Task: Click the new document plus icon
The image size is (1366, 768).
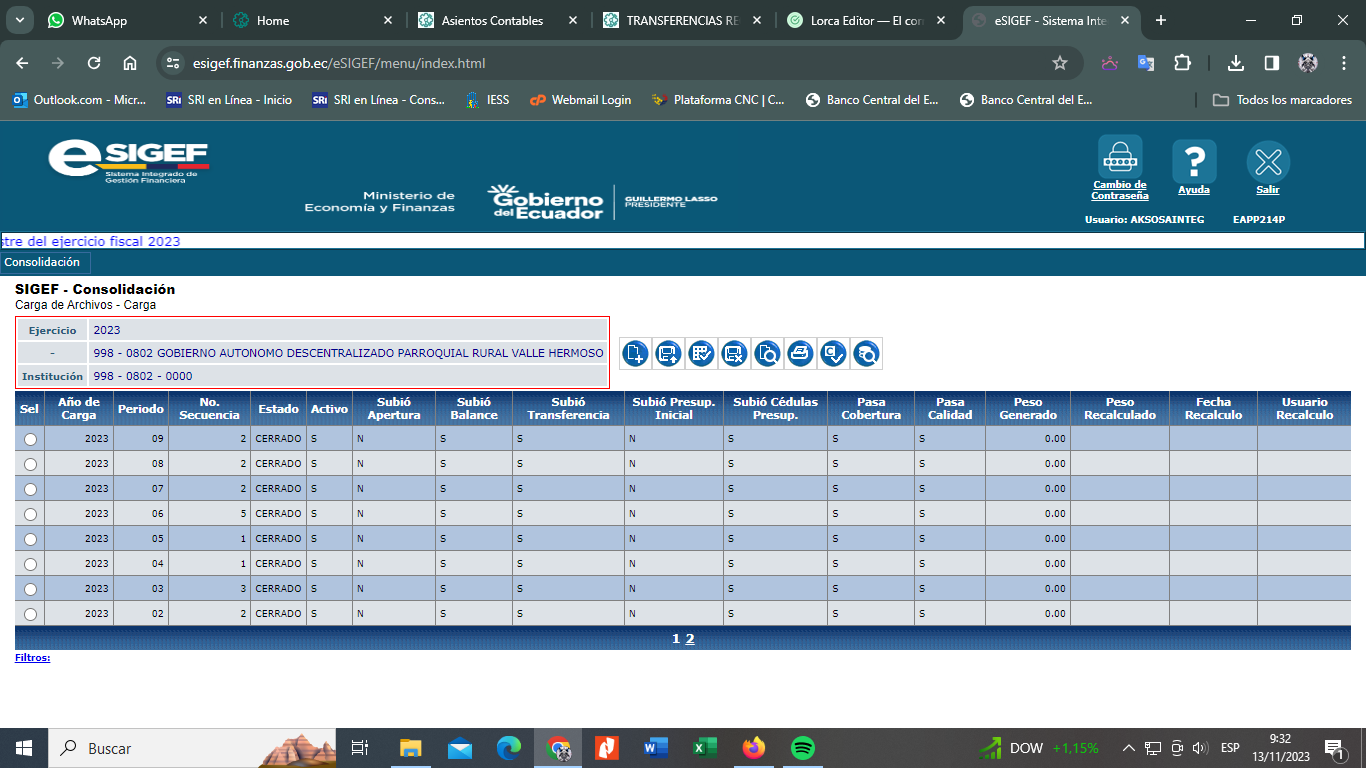Action: click(635, 353)
